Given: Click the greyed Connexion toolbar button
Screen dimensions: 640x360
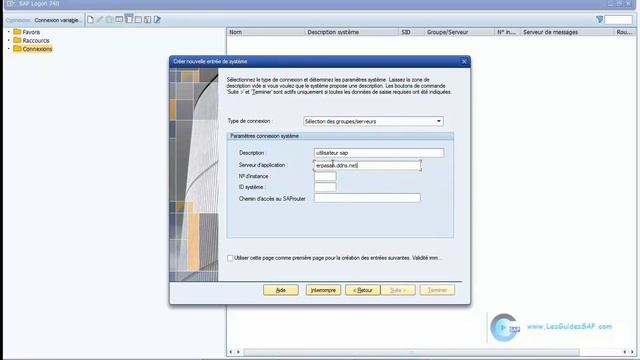Looking at the screenshot, I should tap(18, 20).
